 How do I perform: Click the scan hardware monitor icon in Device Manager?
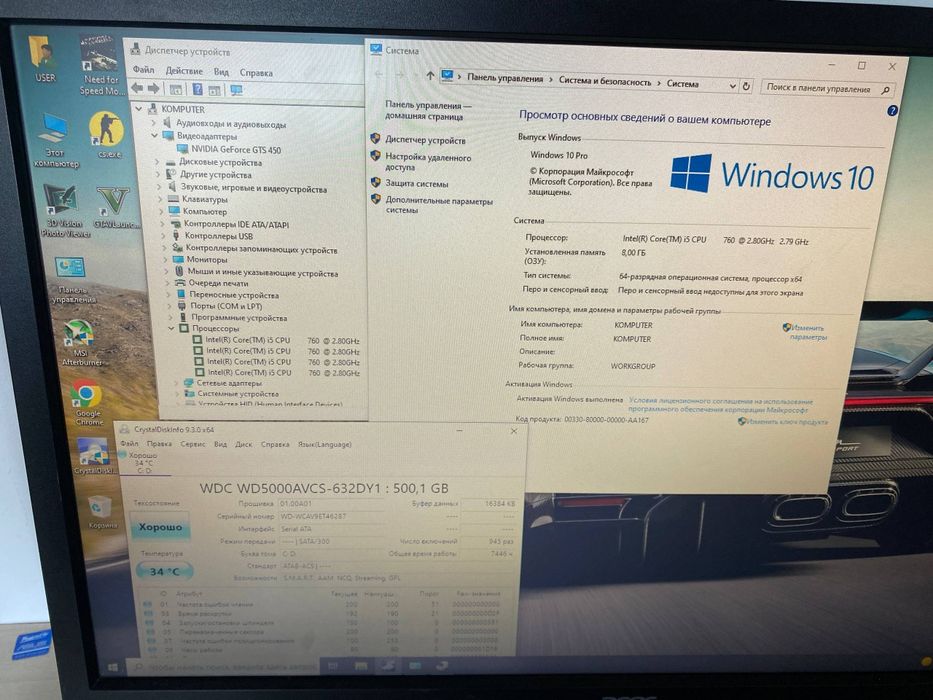[x=236, y=90]
